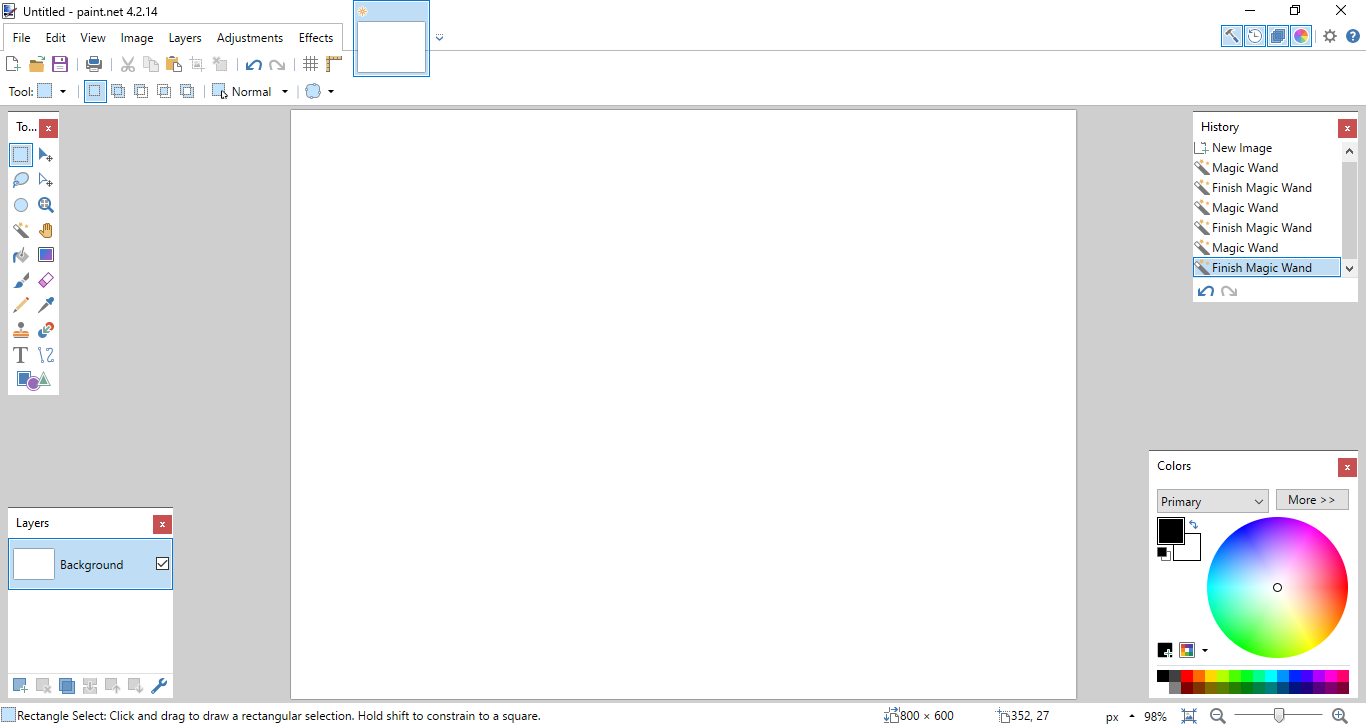This screenshot has height=728, width=1366.
Task: Add a new layer in Layers panel
Action: (x=20, y=685)
